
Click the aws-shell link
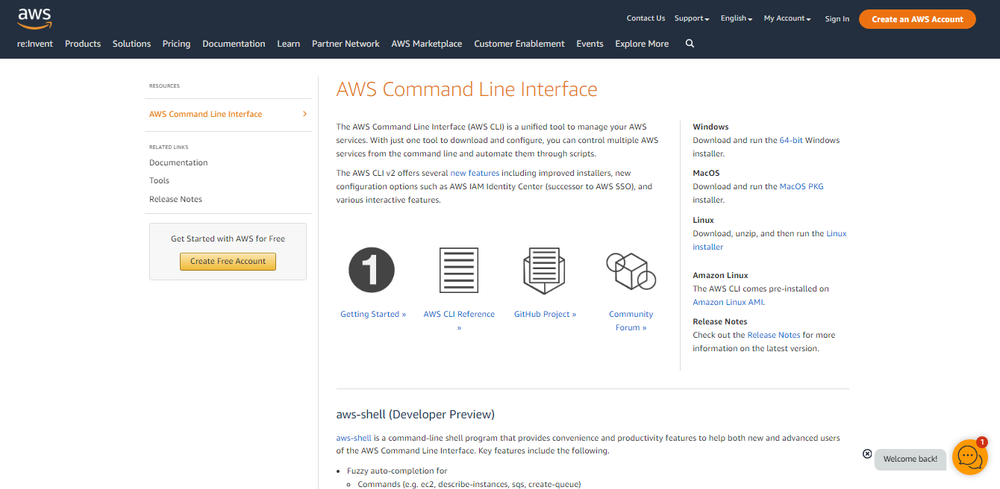click(353, 438)
